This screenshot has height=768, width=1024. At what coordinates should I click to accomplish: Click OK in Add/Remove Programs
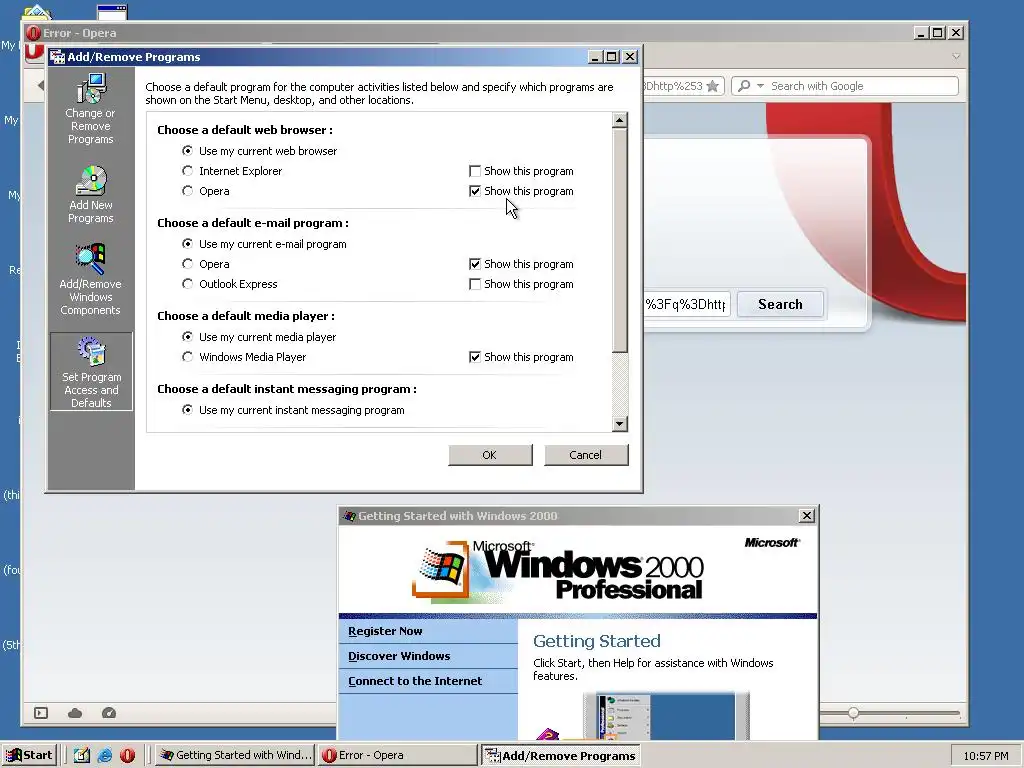pos(490,455)
